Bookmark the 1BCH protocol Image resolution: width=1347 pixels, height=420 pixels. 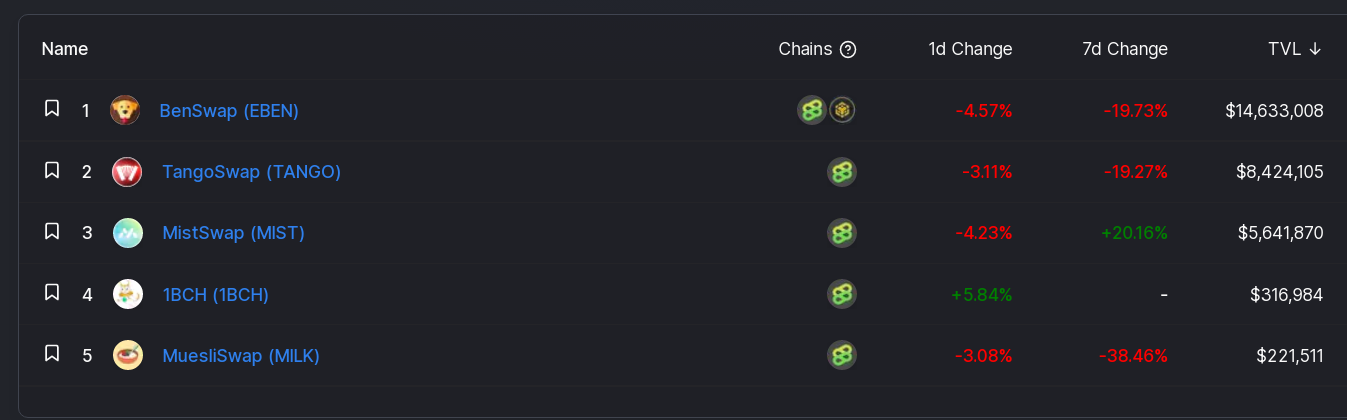tap(52, 292)
